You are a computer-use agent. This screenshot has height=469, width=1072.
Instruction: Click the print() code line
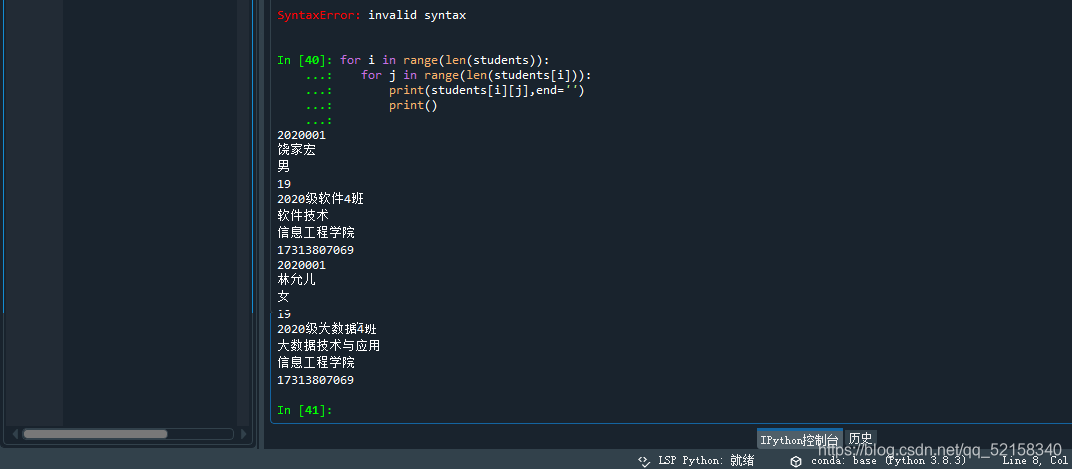(x=413, y=105)
